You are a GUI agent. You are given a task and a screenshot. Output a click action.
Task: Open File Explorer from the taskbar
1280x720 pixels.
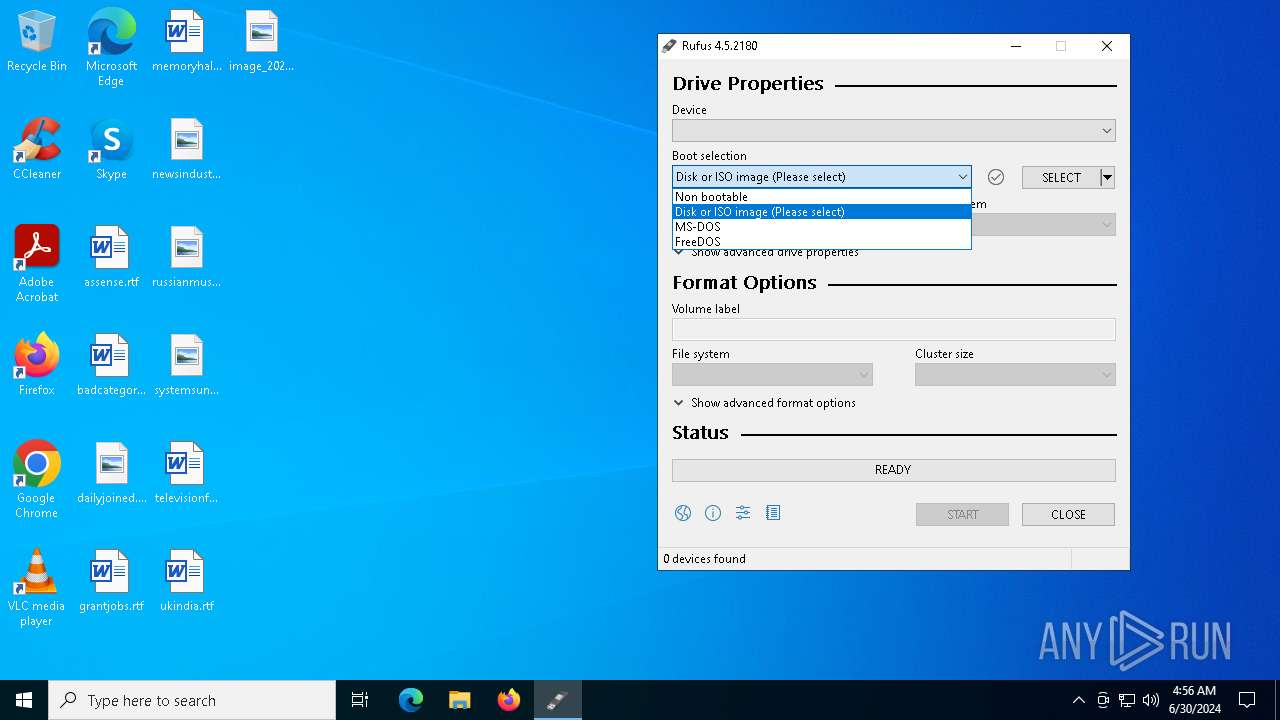[x=460, y=700]
